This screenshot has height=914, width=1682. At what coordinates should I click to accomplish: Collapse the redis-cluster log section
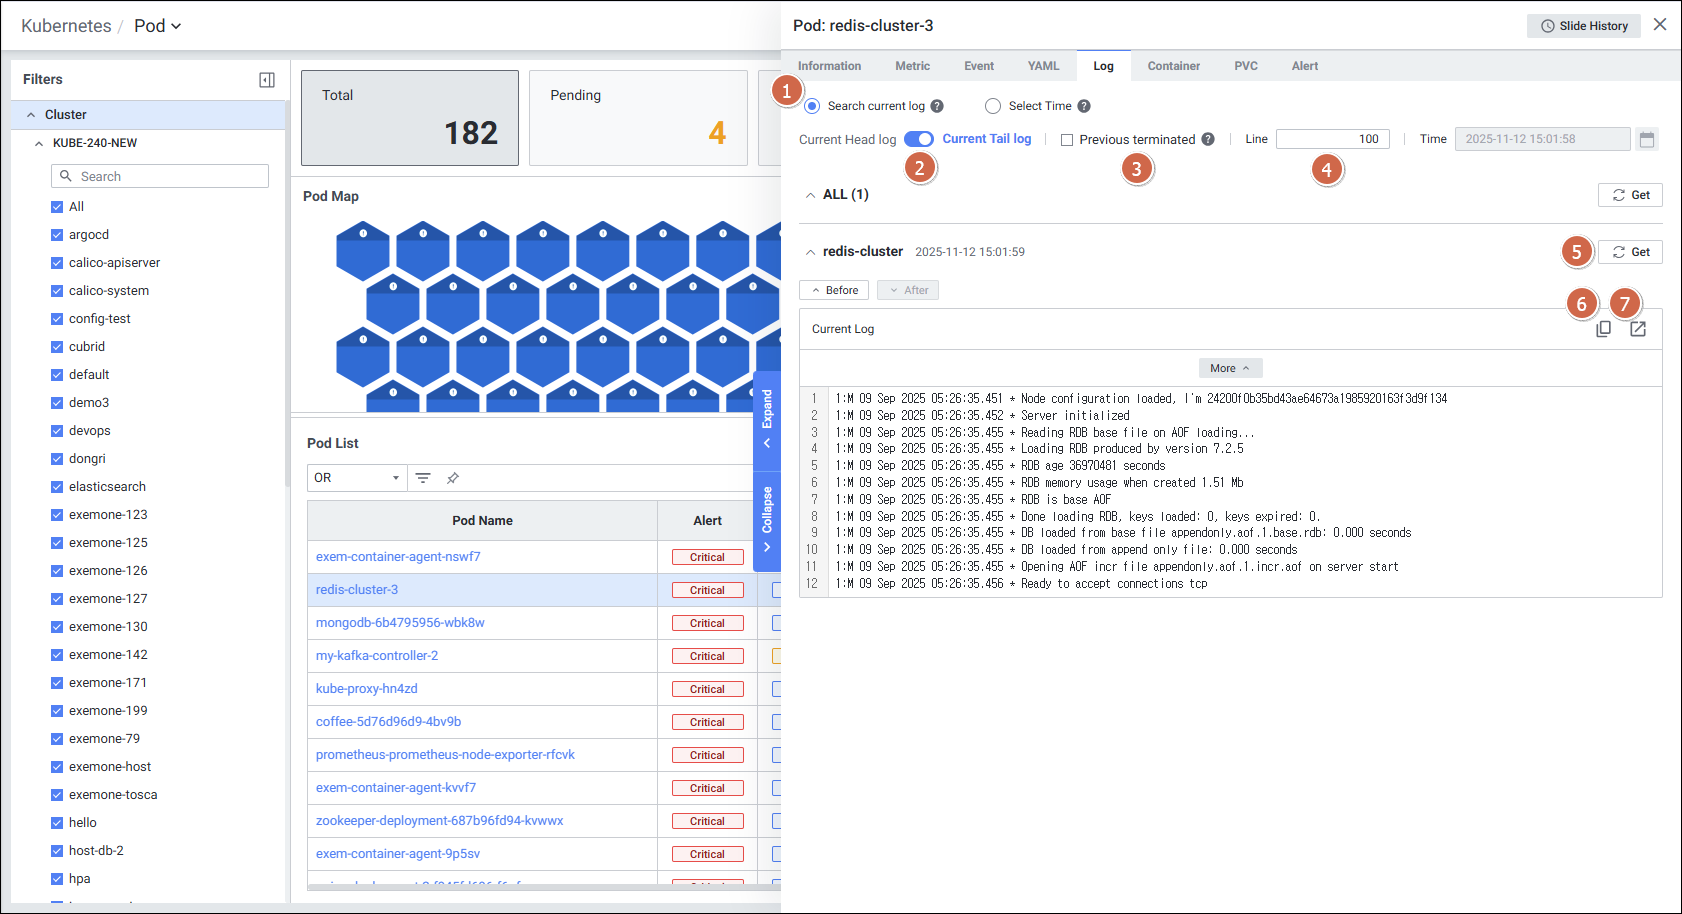pos(810,252)
